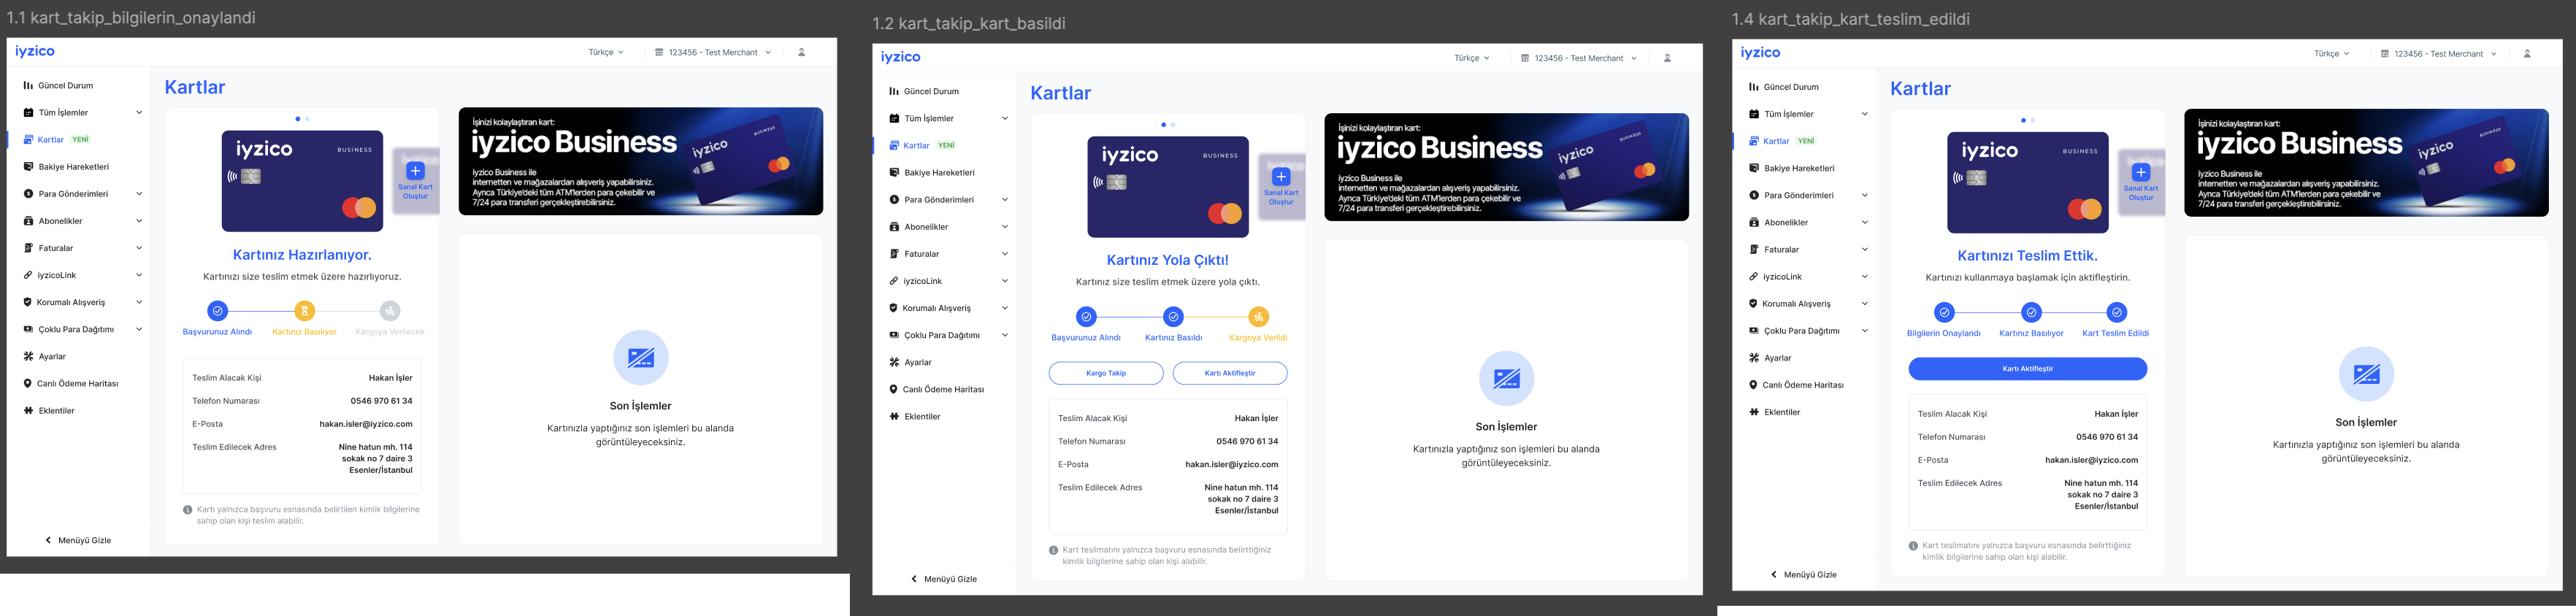Click Kartınız Basılıyor hourglass step icon in frame 1.1
The image size is (2576, 616).
click(305, 311)
